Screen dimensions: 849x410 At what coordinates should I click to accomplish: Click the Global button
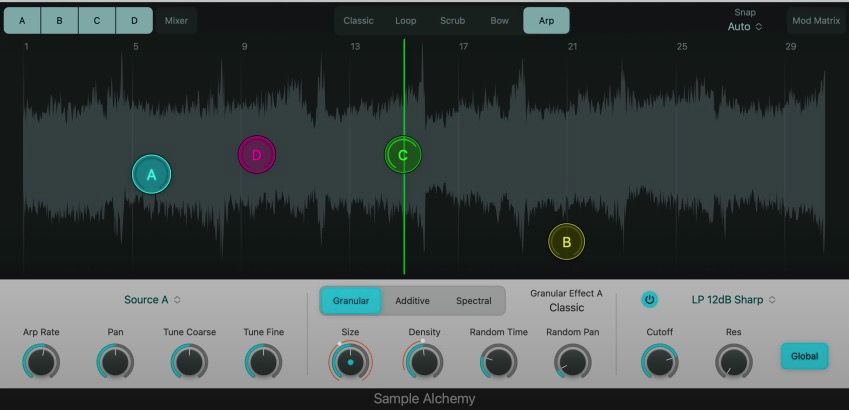[804, 356]
